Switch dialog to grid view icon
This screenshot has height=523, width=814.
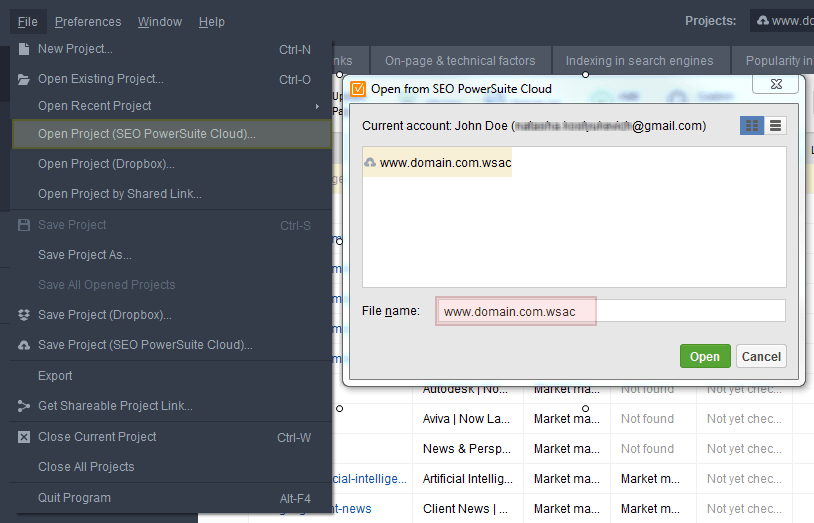(751, 126)
